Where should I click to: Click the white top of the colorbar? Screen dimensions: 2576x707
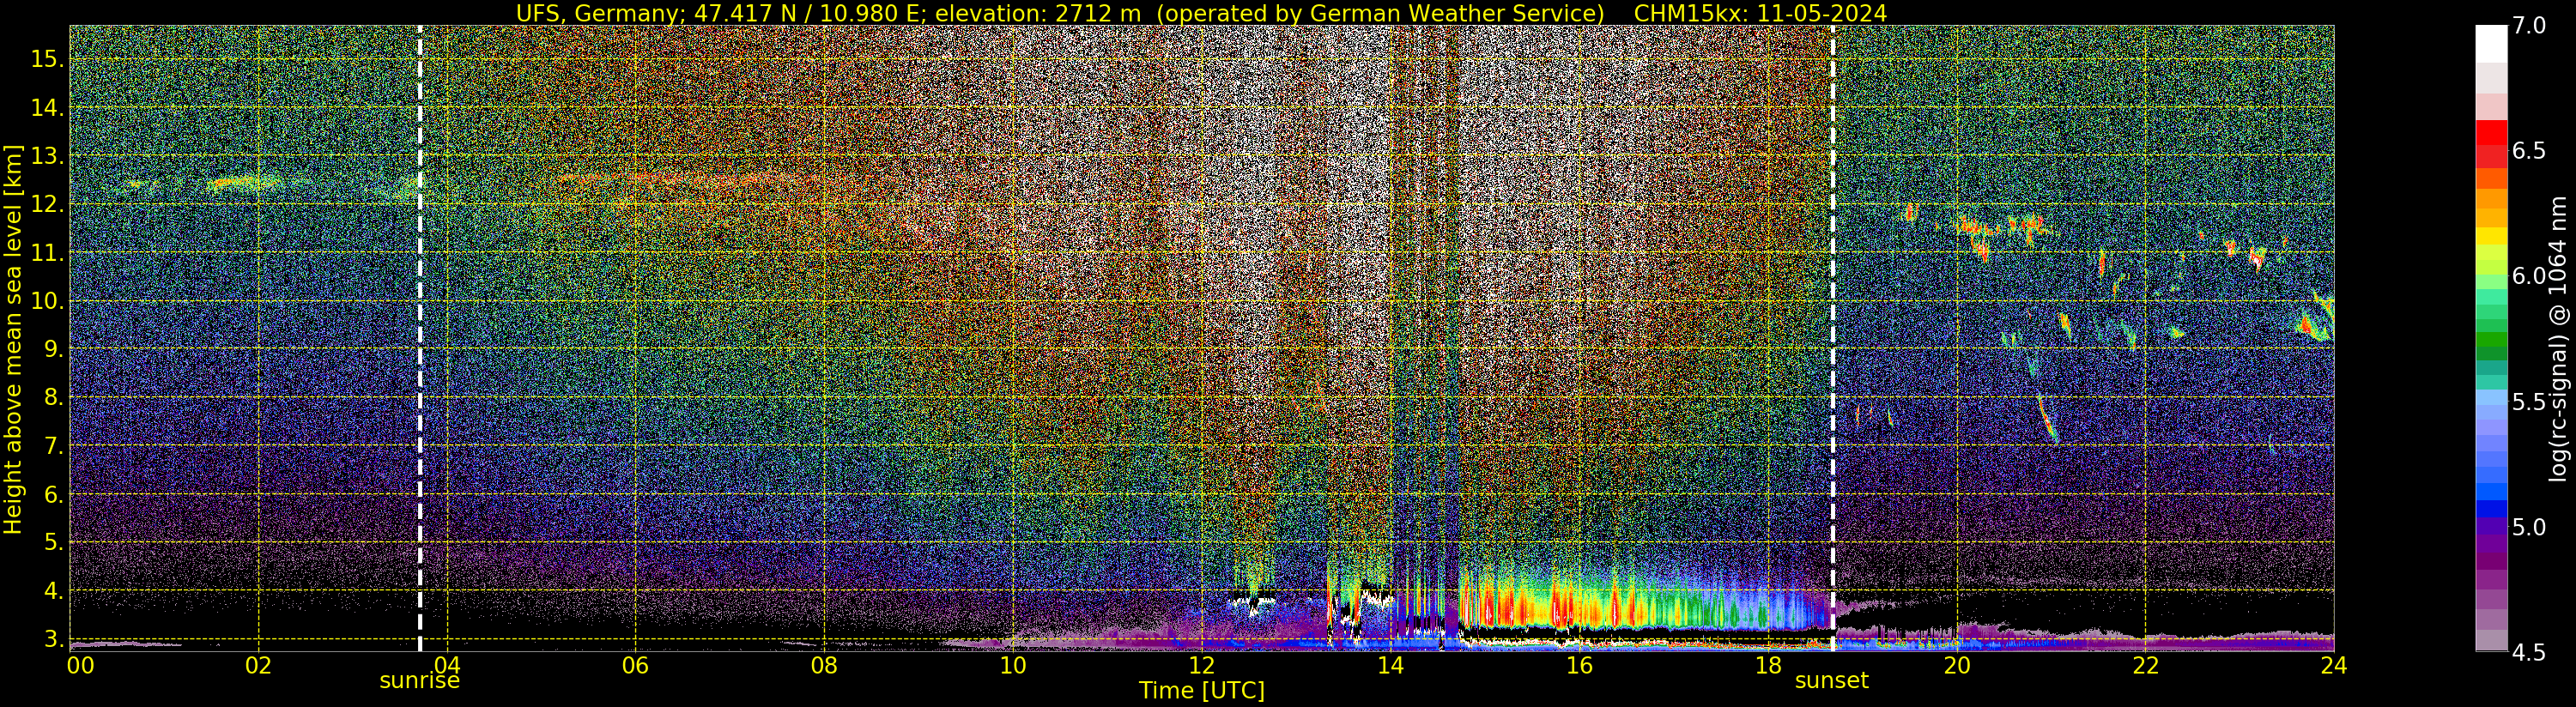(2491, 44)
